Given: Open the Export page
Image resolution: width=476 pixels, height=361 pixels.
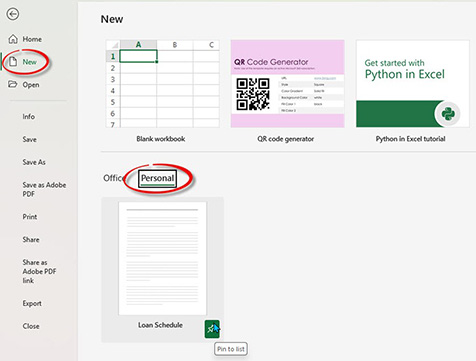Looking at the screenshot, I should coord(32,304).
